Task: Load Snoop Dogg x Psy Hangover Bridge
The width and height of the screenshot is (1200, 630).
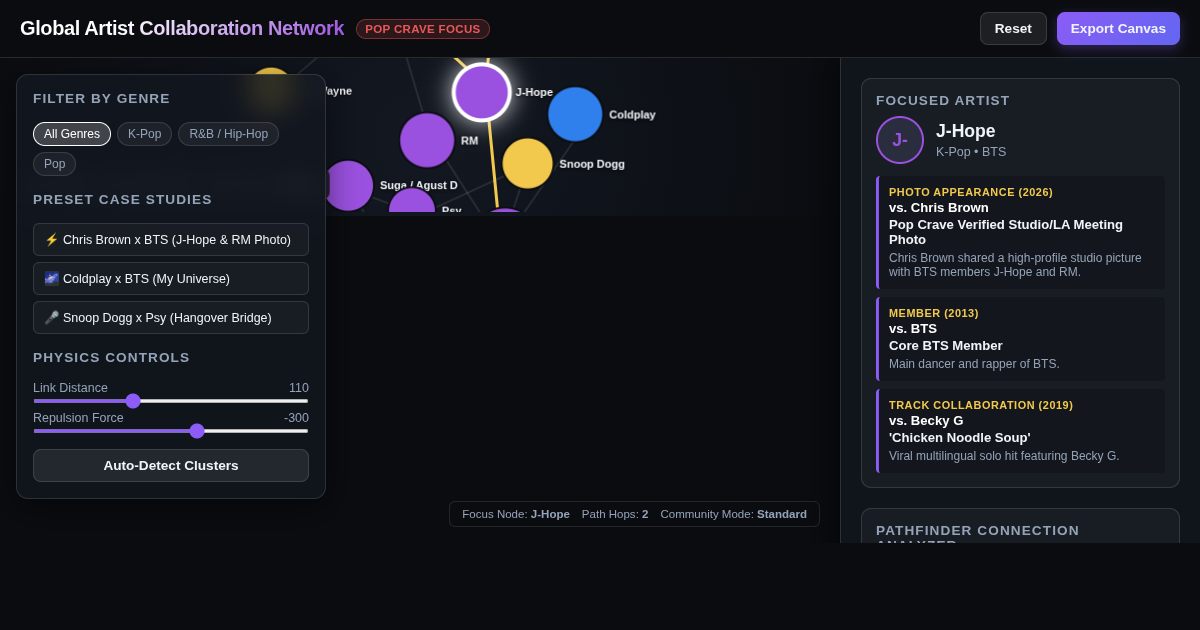Action: pos(171,318)
